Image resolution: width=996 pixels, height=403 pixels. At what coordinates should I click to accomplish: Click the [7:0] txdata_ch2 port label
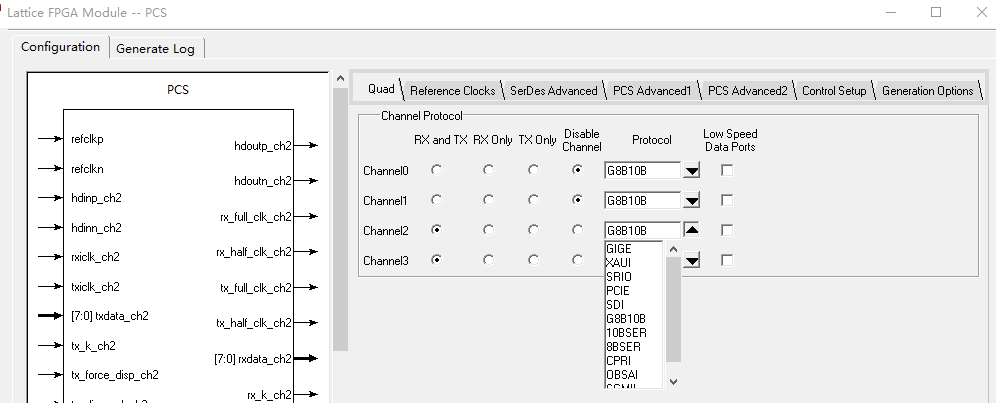coord(110,316)
